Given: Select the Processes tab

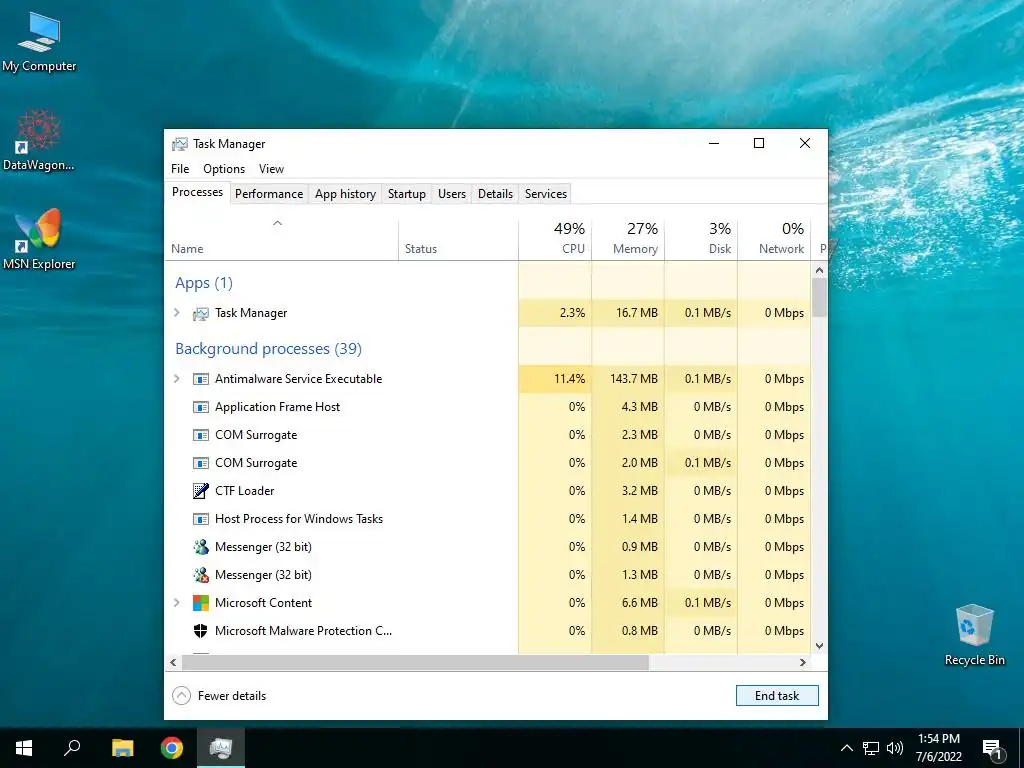Looking at the screenshot, I should [197, 192].
